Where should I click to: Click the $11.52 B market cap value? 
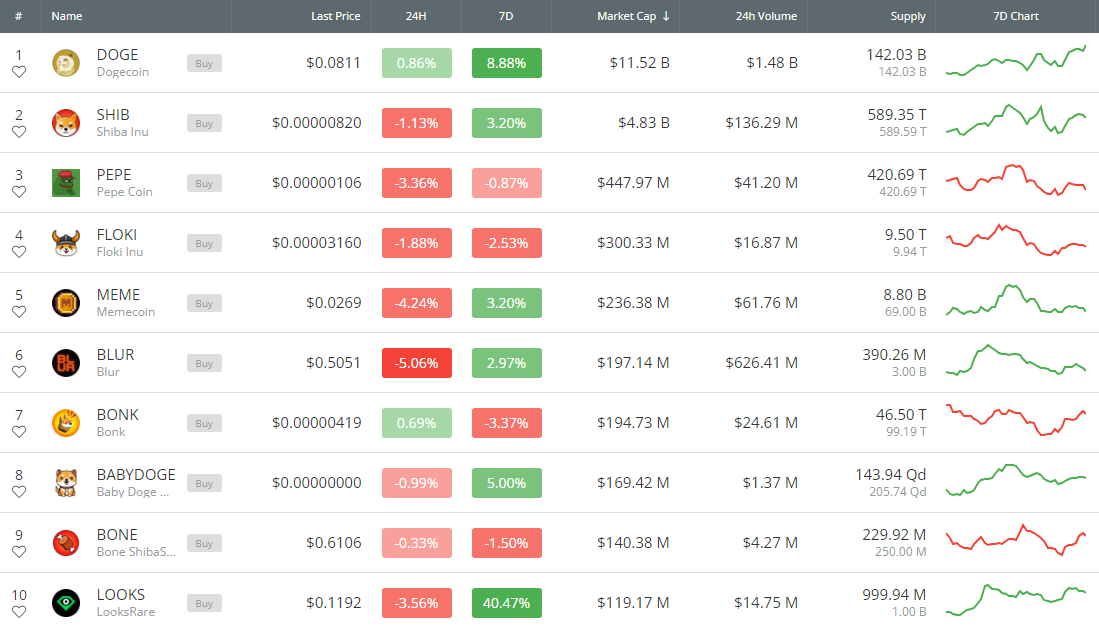click(x=639, y=63)
